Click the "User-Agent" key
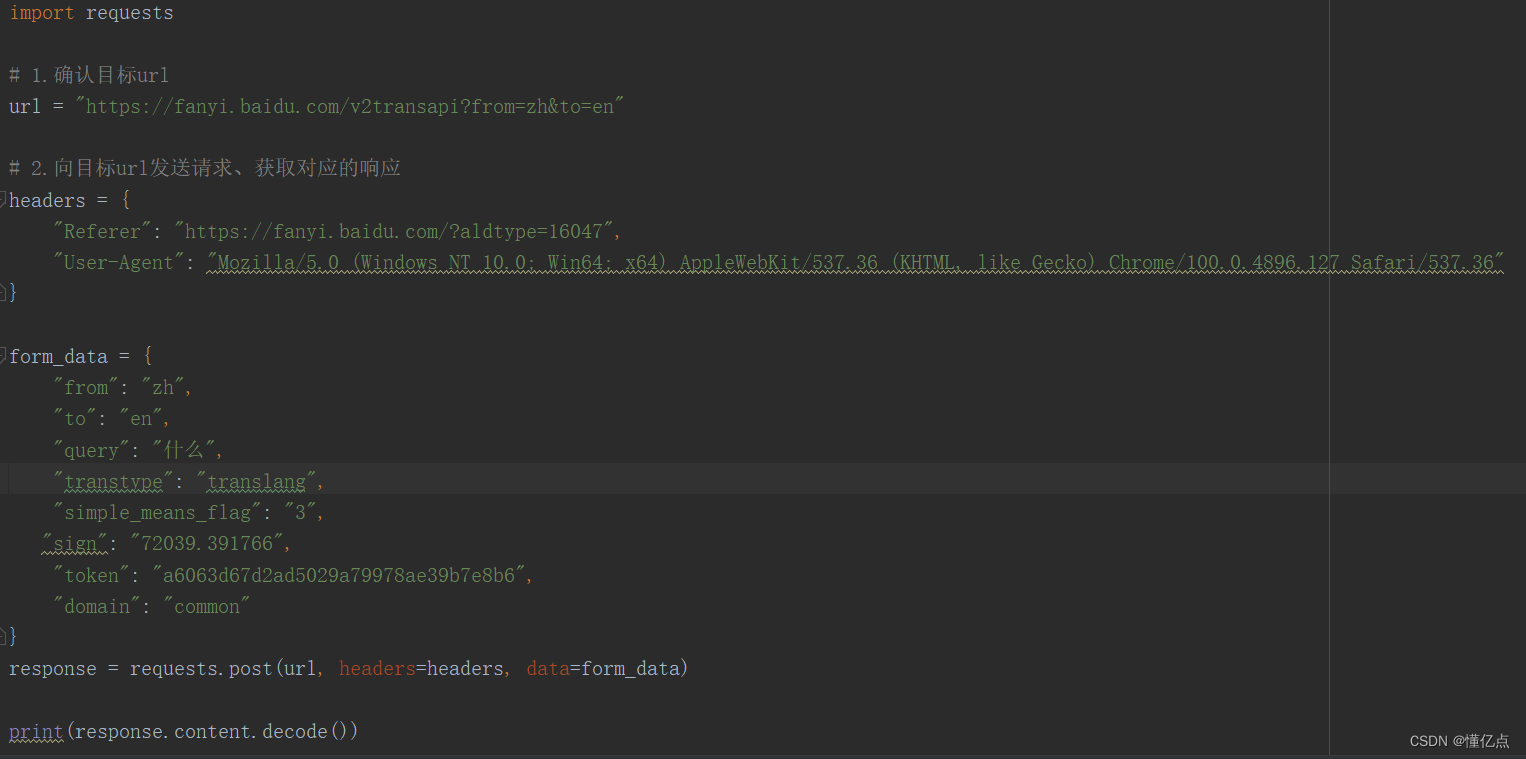1526x759 pixels. [119, 262]
